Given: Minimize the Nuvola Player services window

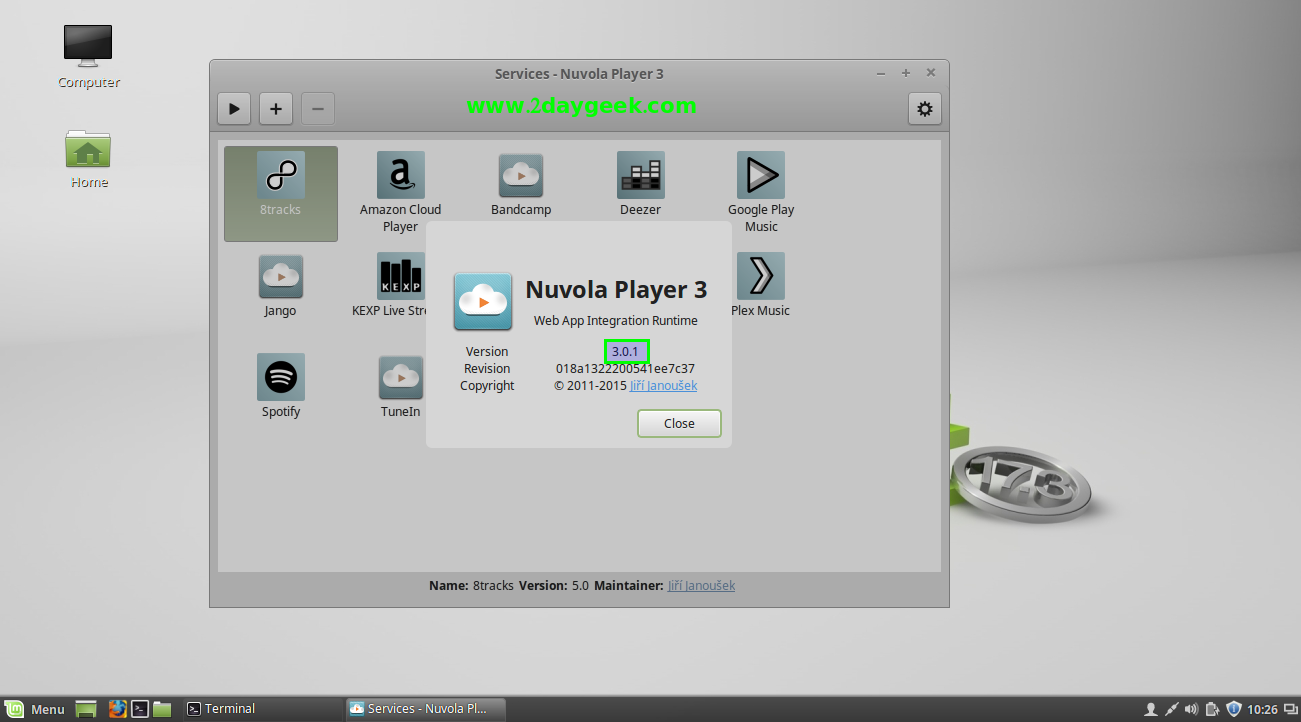Looking at the screenshot, I should 881,73.
